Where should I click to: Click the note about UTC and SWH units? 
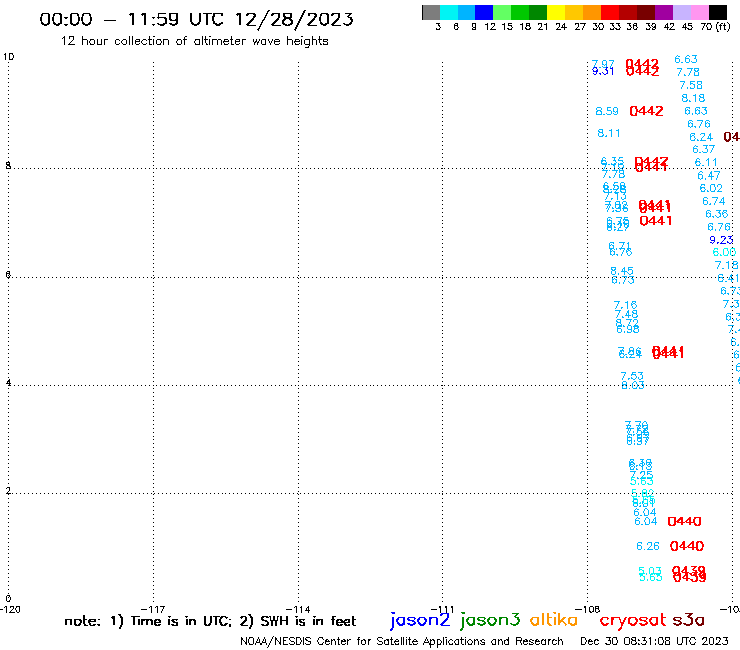[x=210, y=621]
